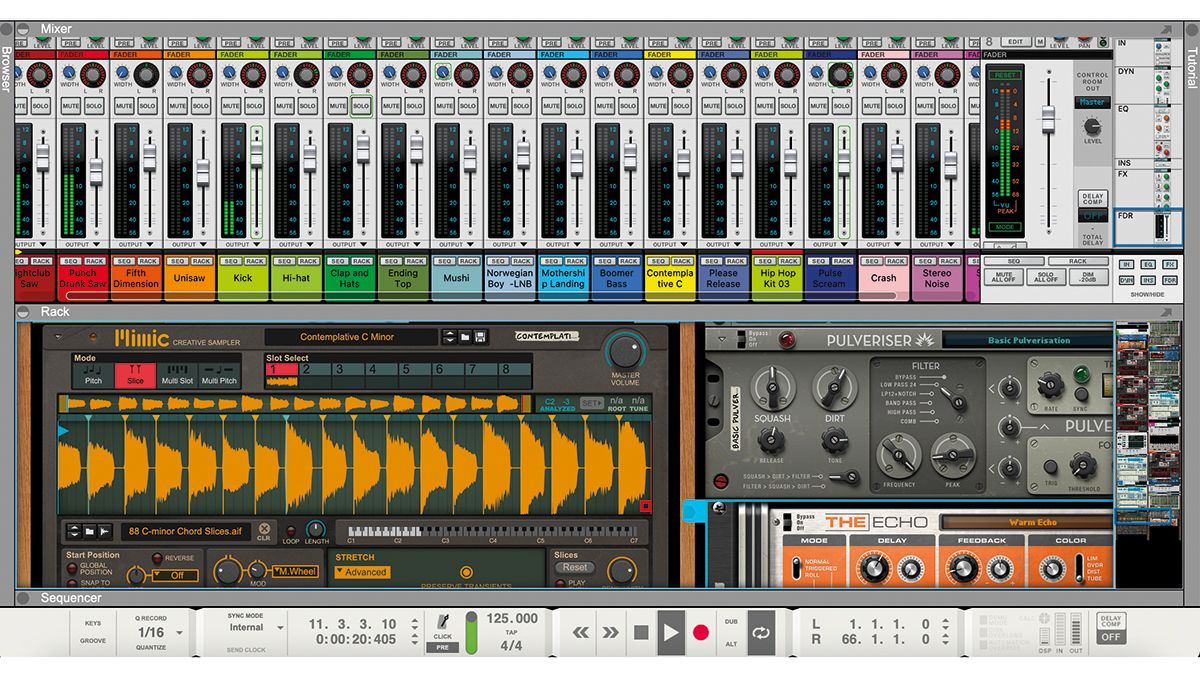This screenshot has height=675, width=1200.
Task: Click the Stop transport icon
Action: click(643, 631)
